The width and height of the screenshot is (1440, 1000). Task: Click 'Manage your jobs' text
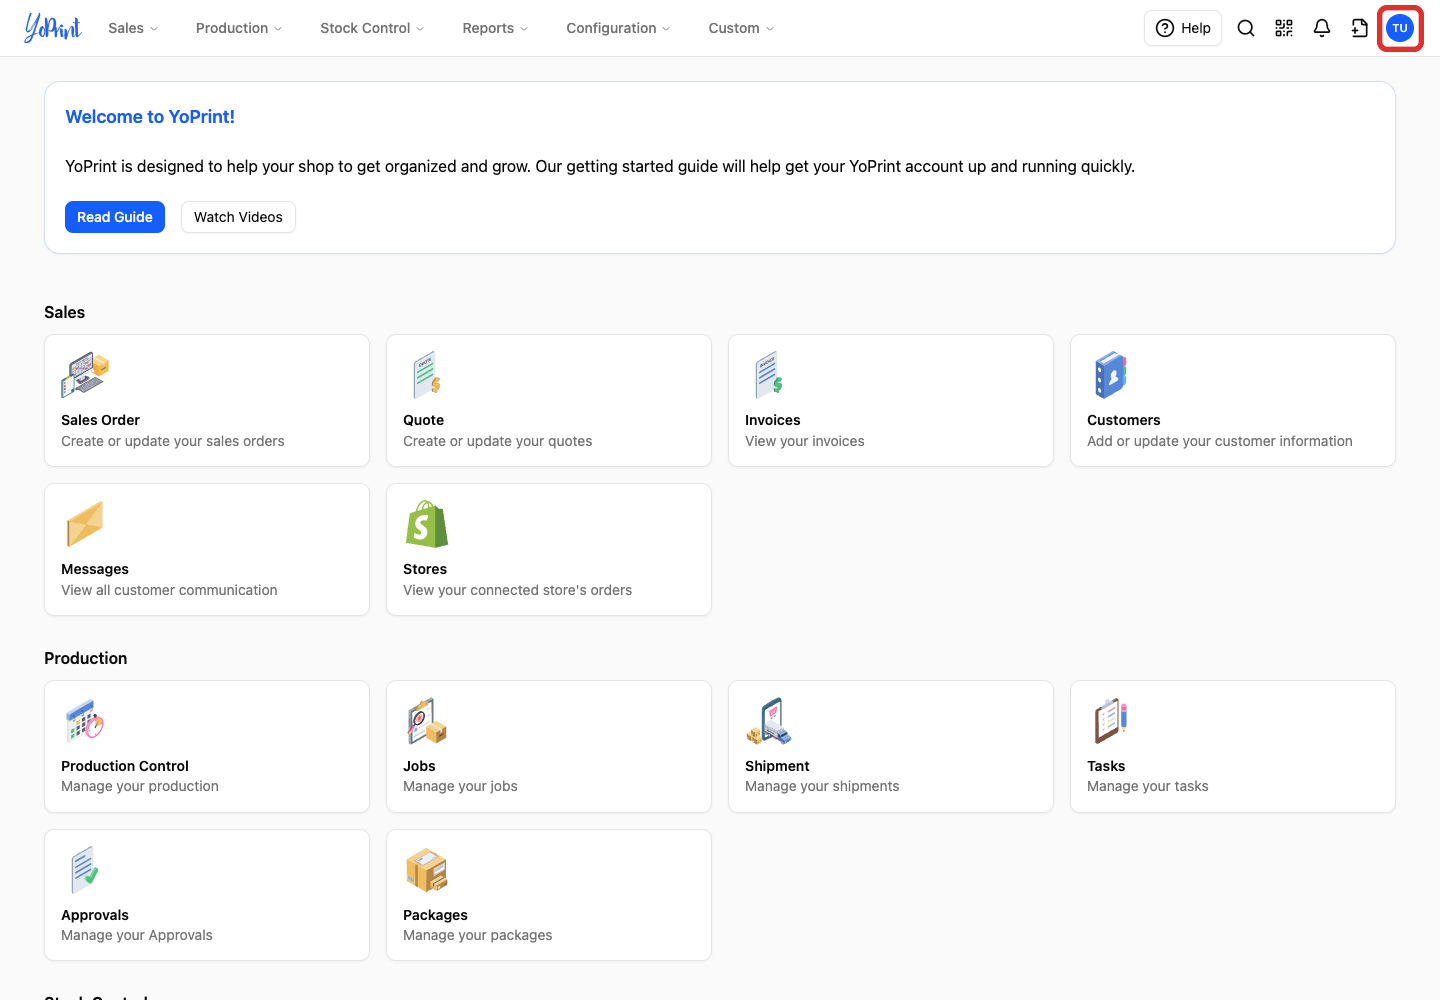(460, 786)
